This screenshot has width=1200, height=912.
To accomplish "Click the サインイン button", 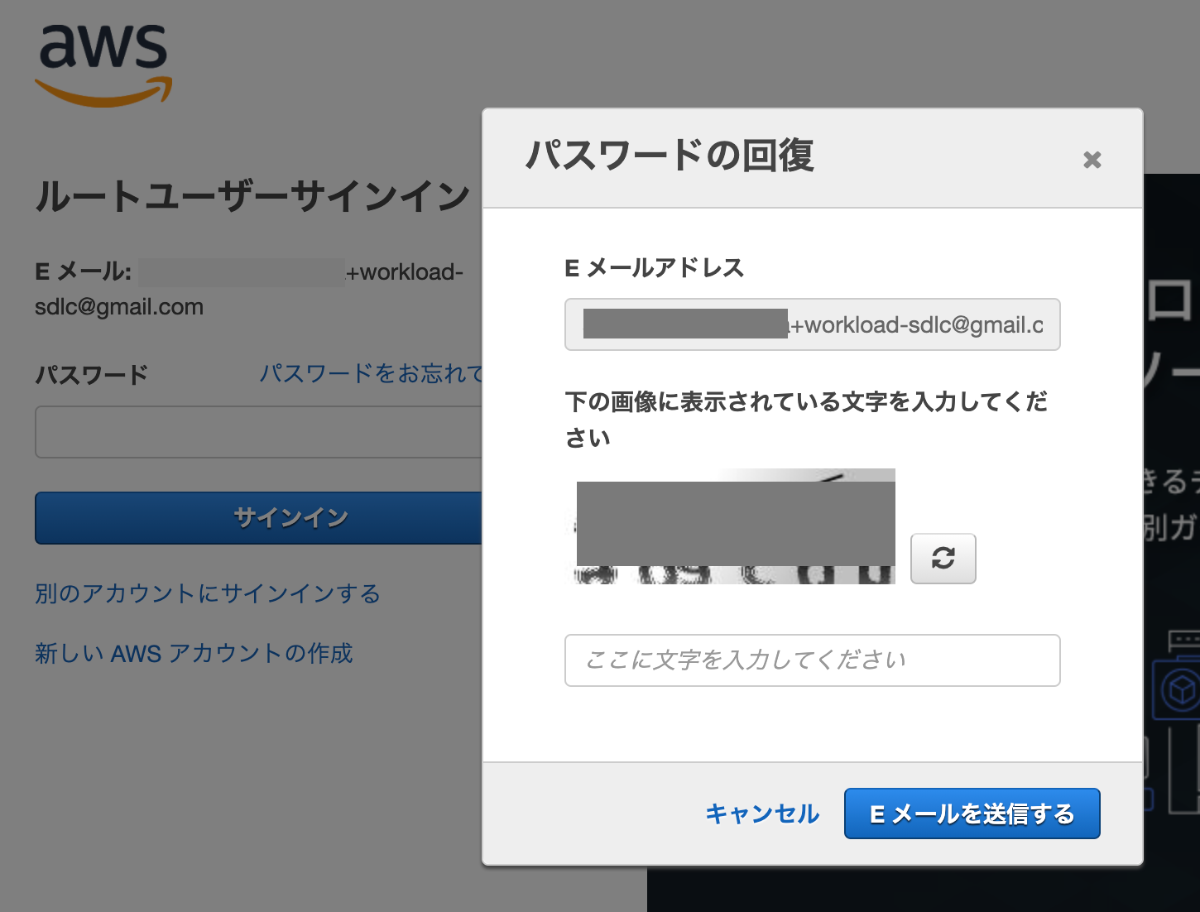I will click(260, 518).
